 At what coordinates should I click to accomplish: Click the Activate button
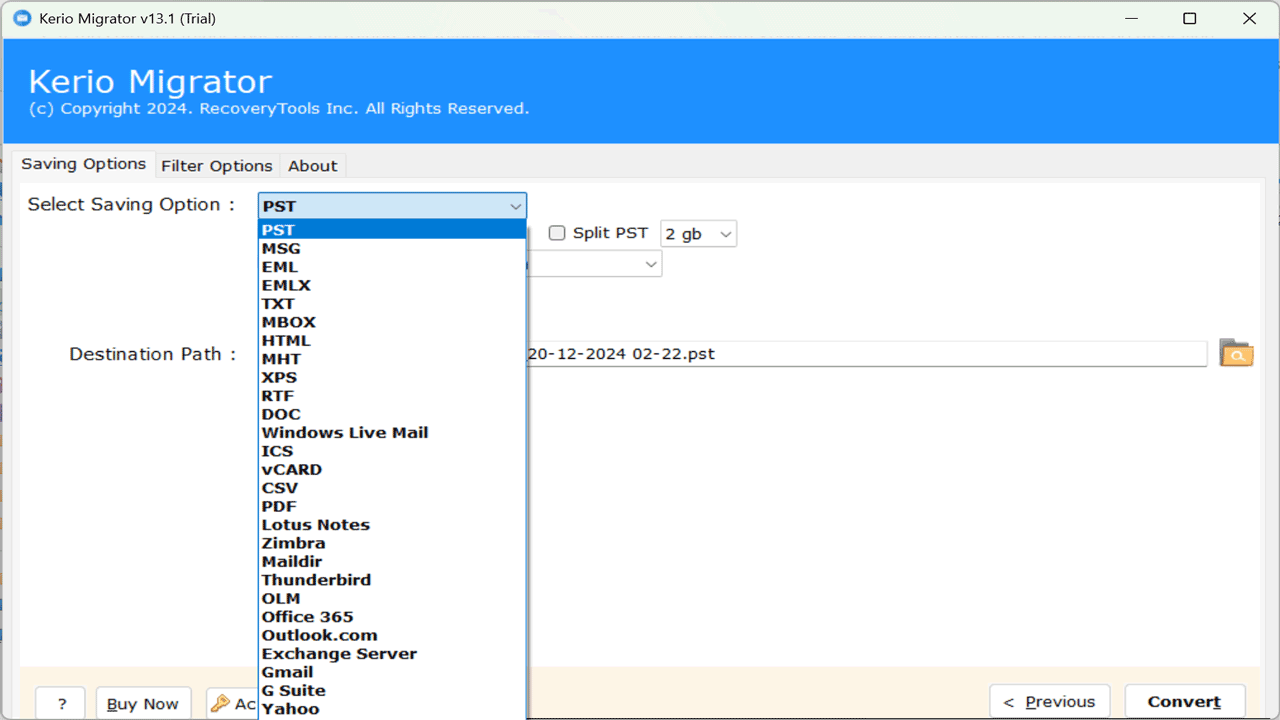232,704
